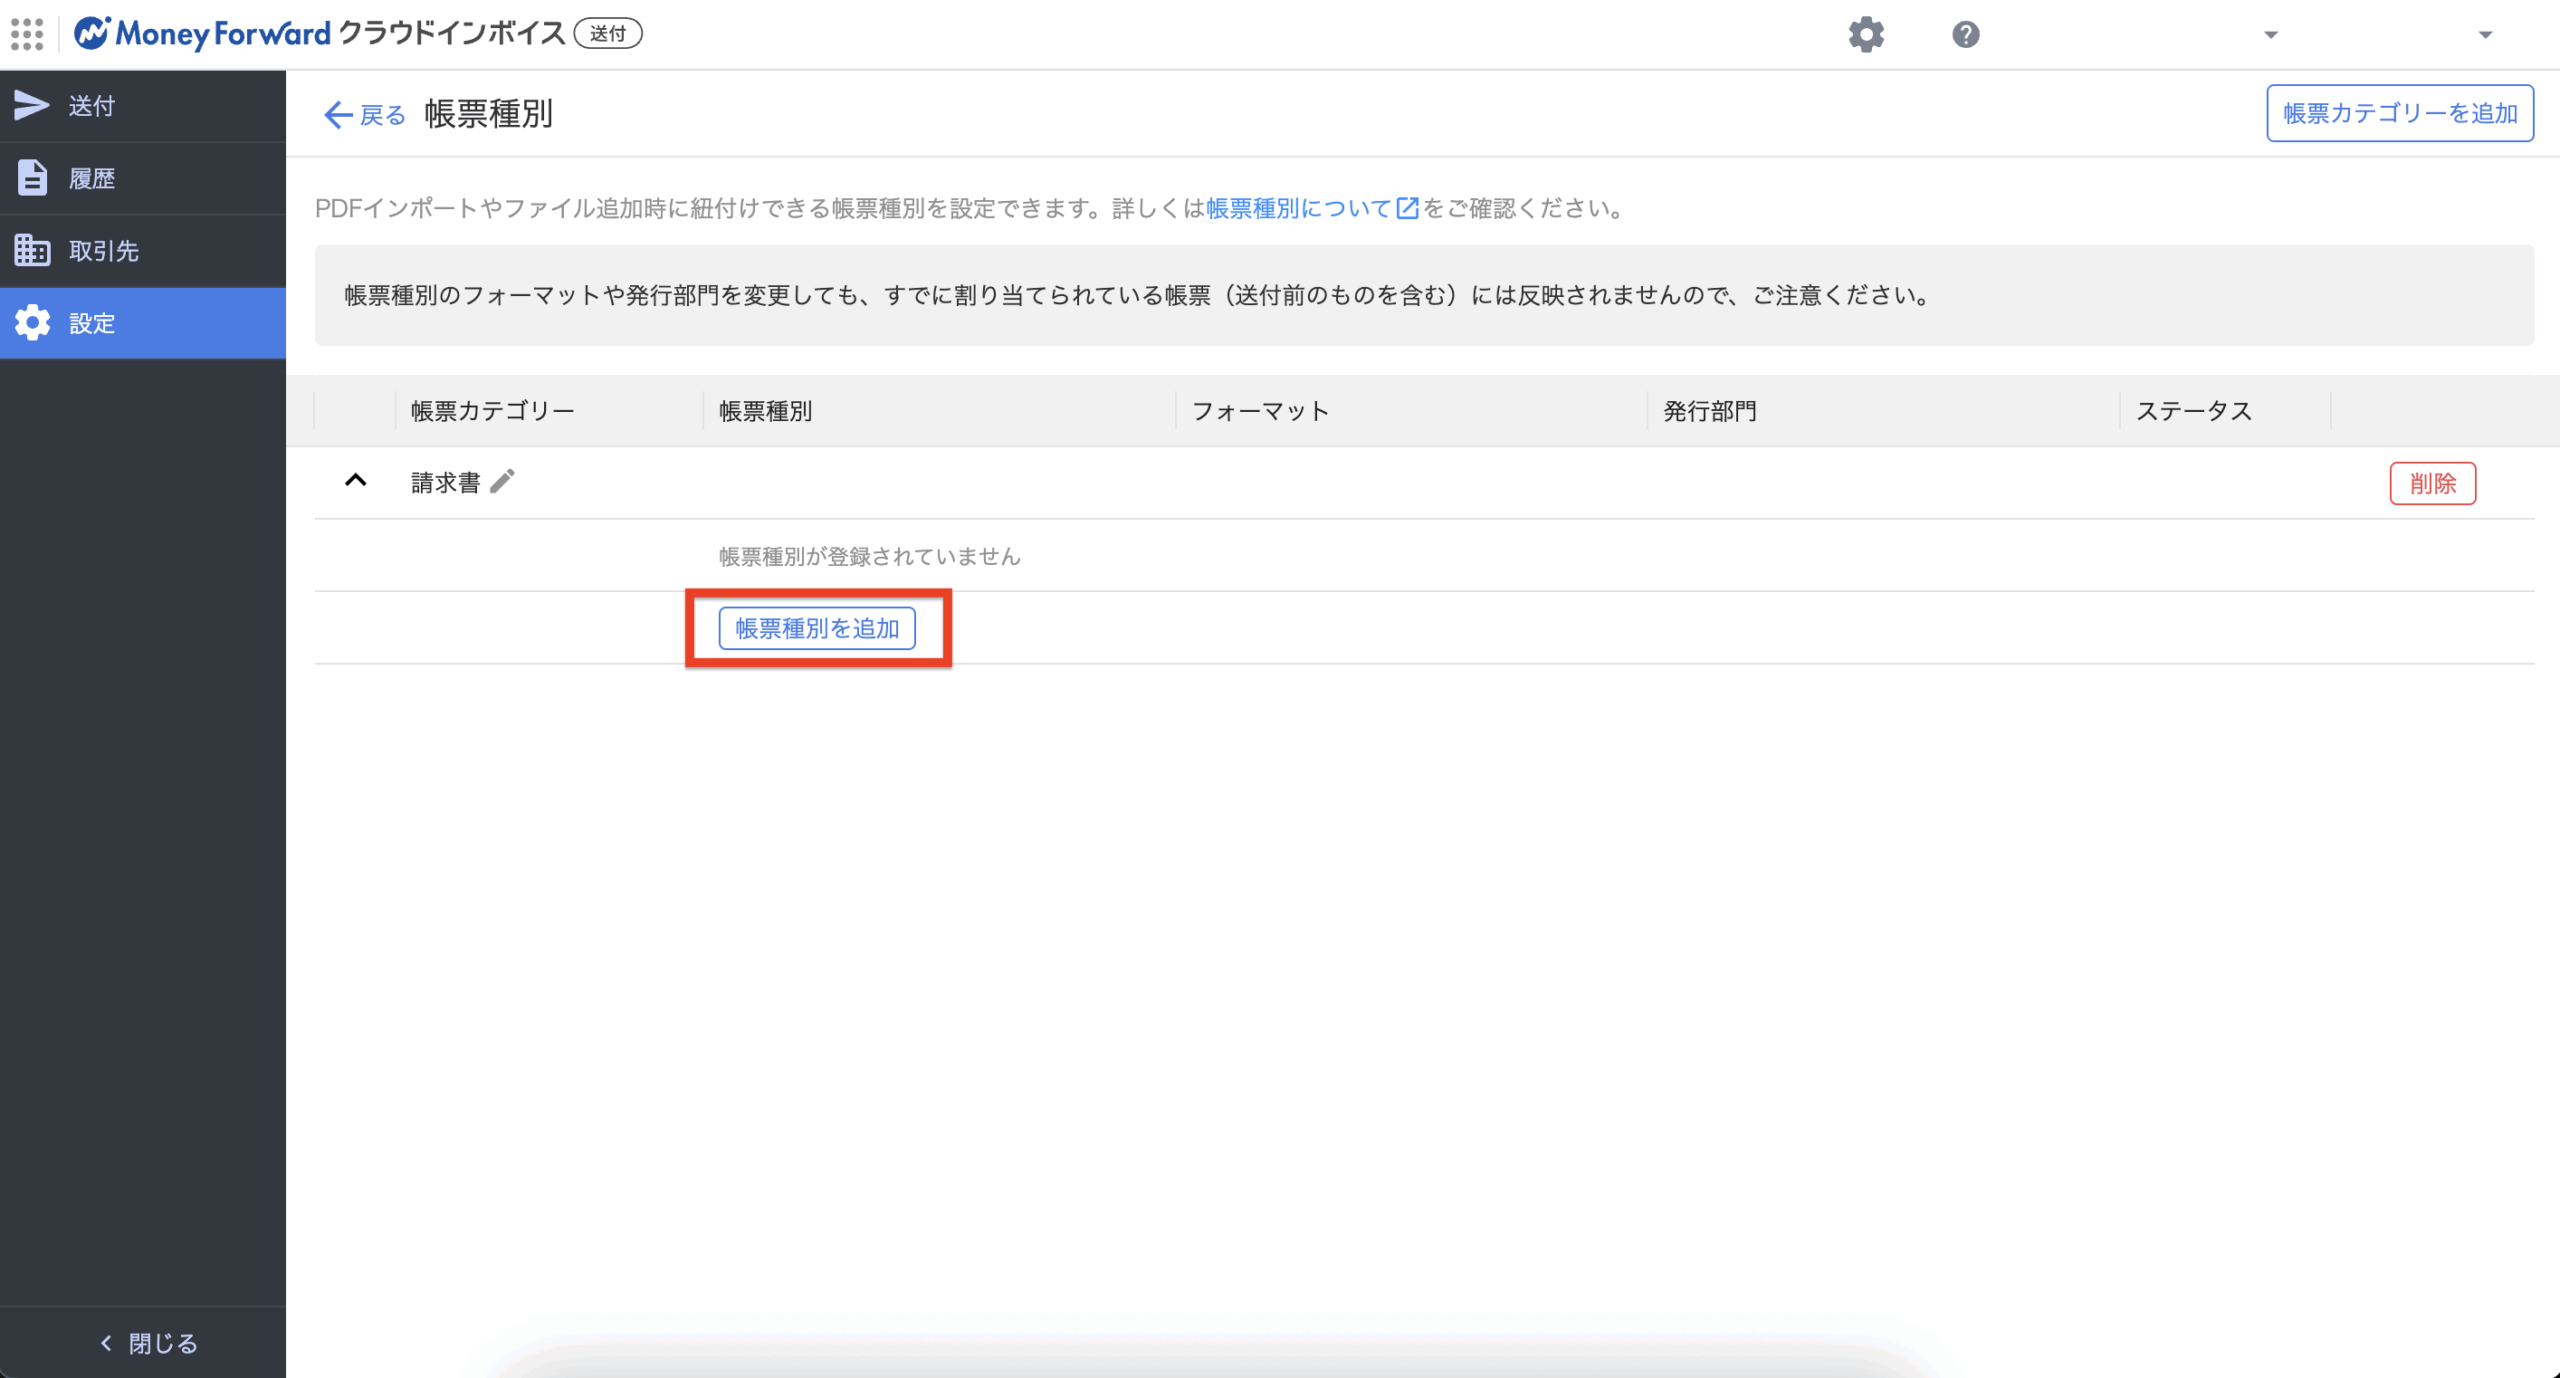Viewport: 2560px width, 1378px height.
Task: Open the 帳票種別について help link
Action: click(x=1297, y=208)
